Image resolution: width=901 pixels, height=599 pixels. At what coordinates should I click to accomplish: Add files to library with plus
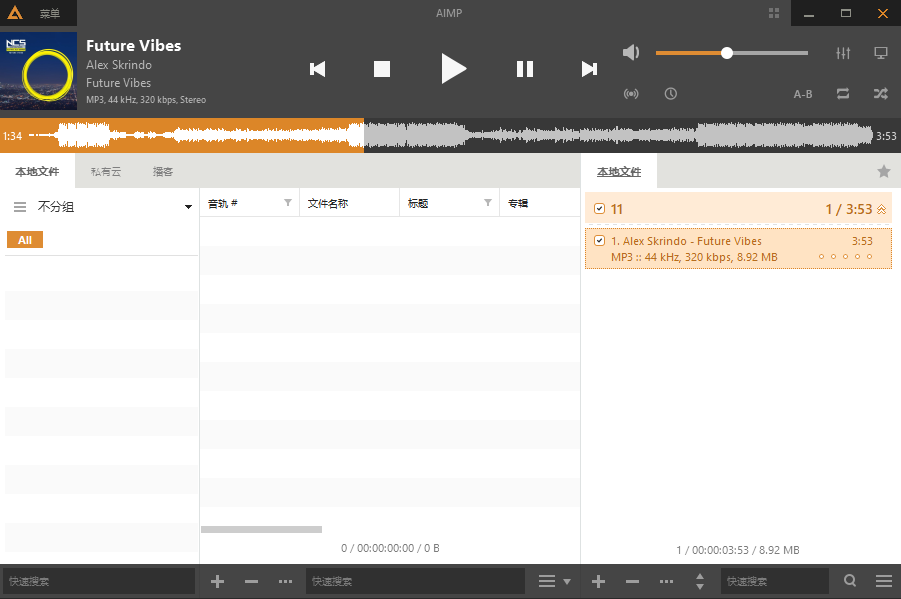click(217, 582)
